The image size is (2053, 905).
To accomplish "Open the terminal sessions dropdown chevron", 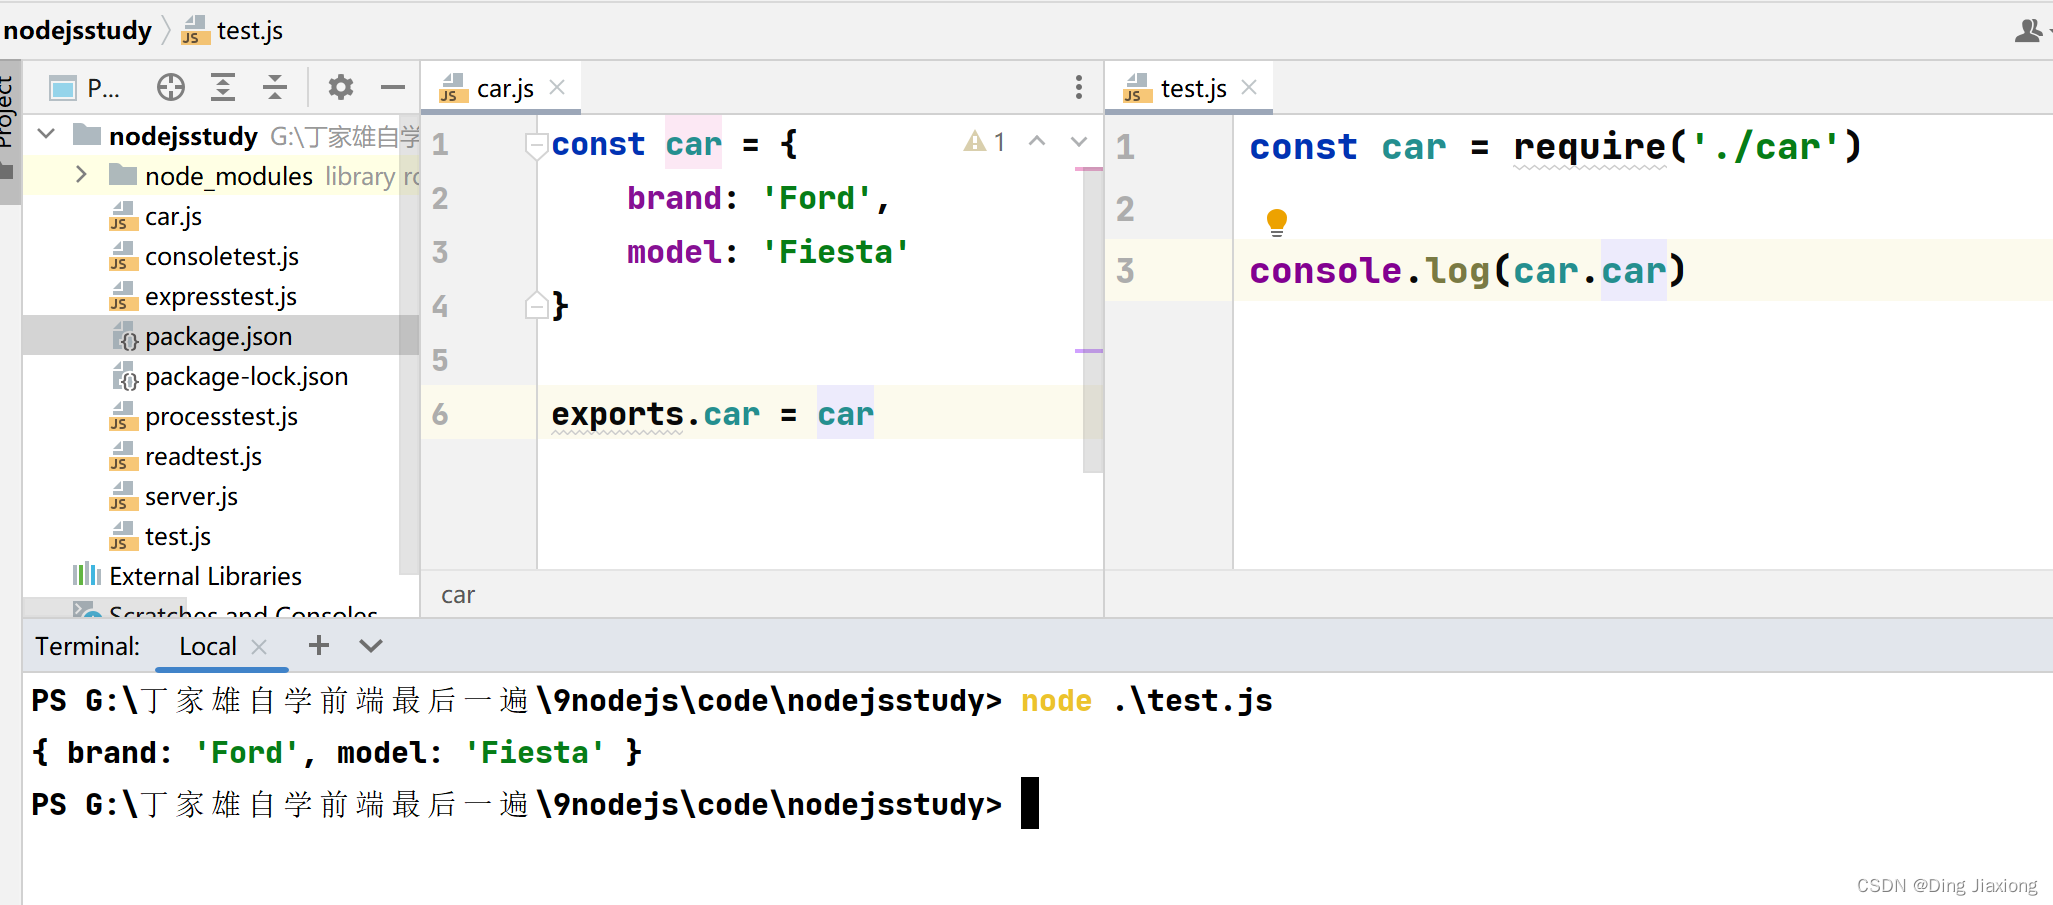I will pyautogui.click(x=371, y=647).
